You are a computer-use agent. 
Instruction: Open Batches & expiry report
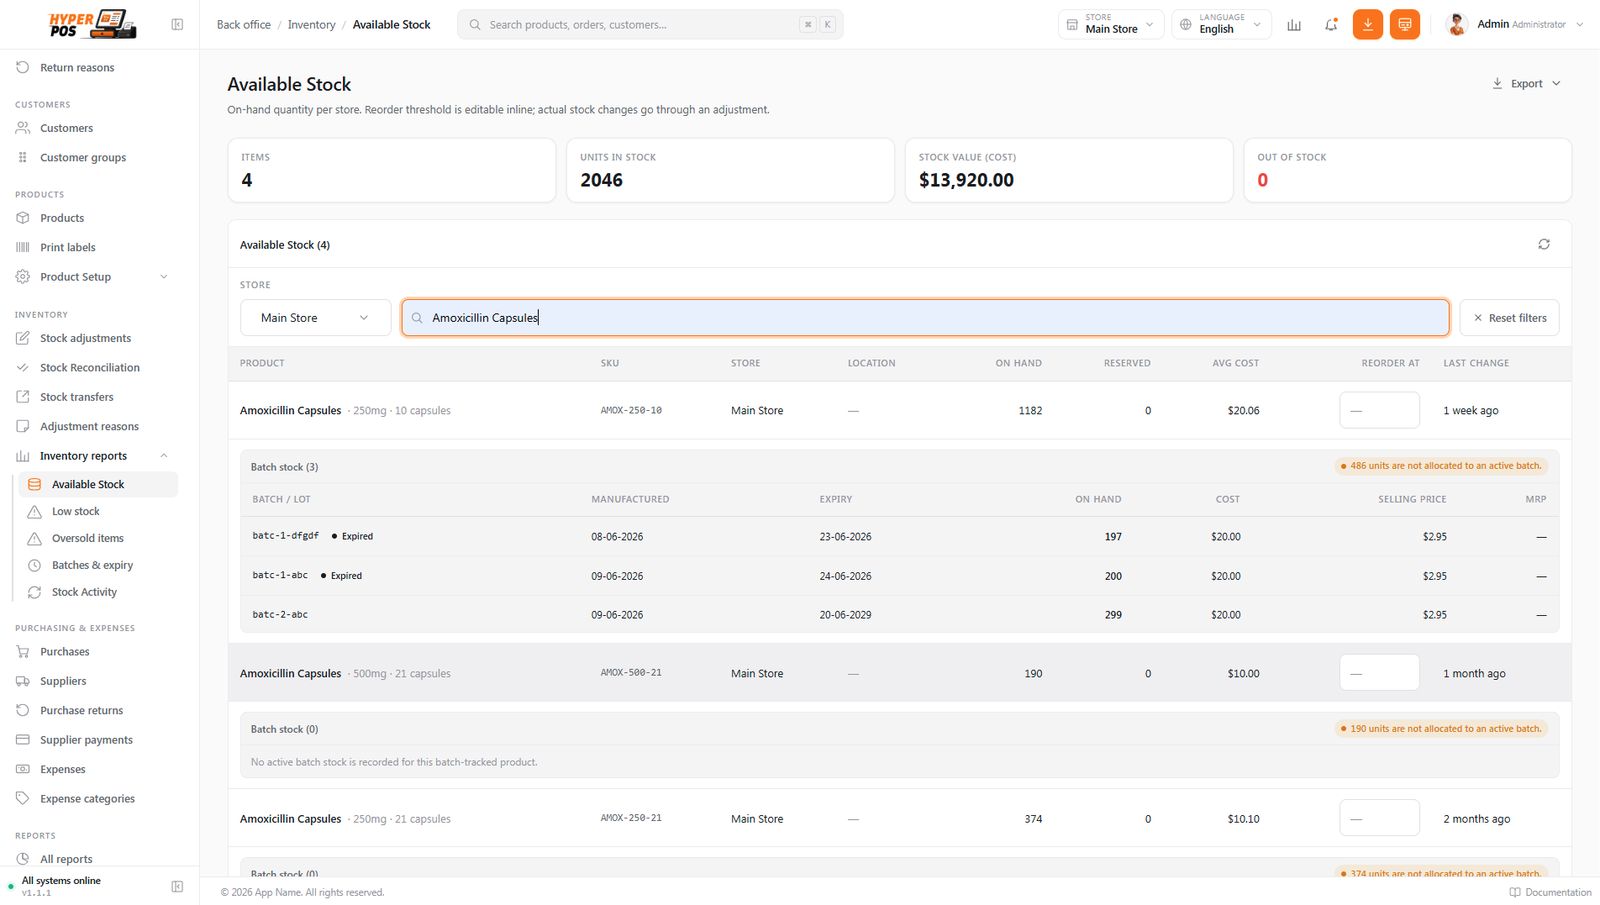[x=92, y=565]
